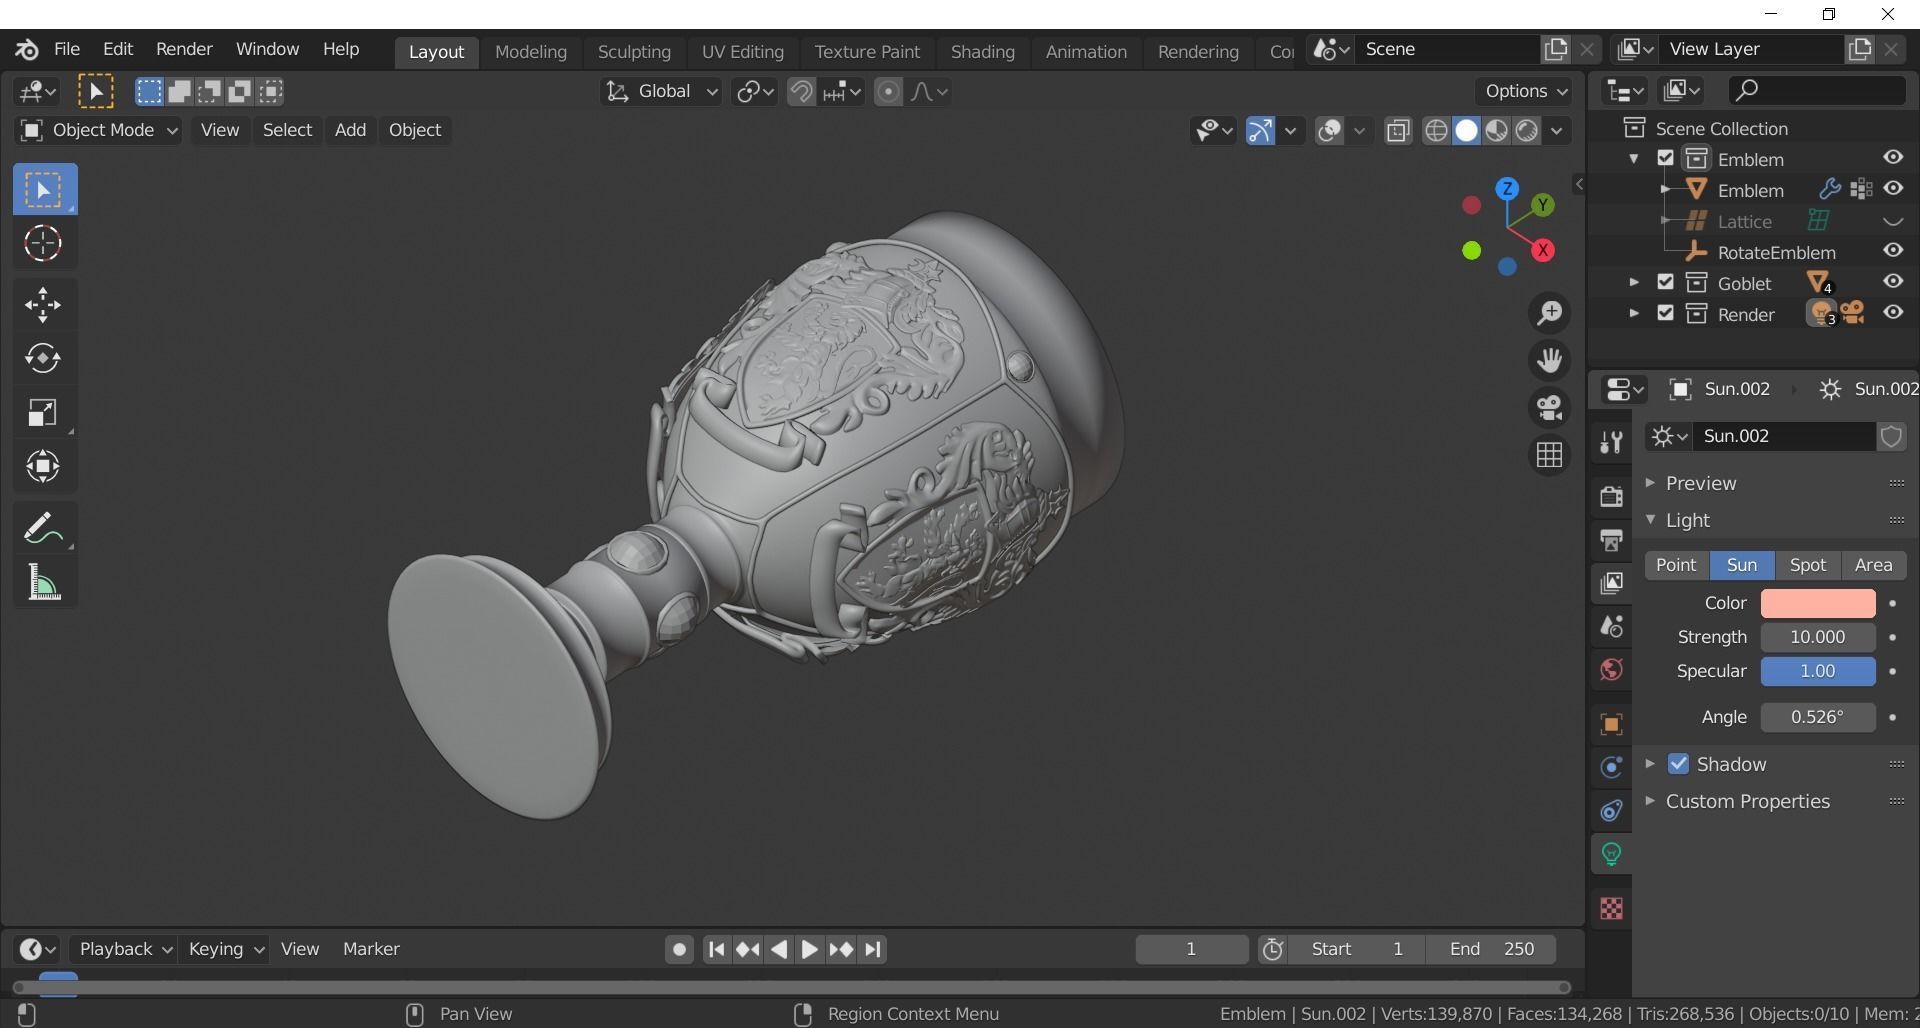
Task: Collapse the Light panel
Action: (1650, 520)
